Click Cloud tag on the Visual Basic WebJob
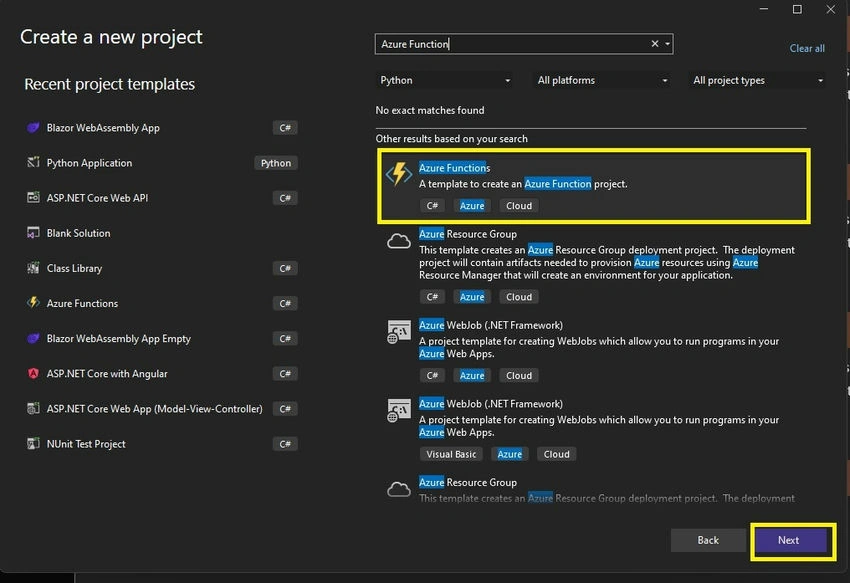The image size is (850, 583). [x=556, y=454]
